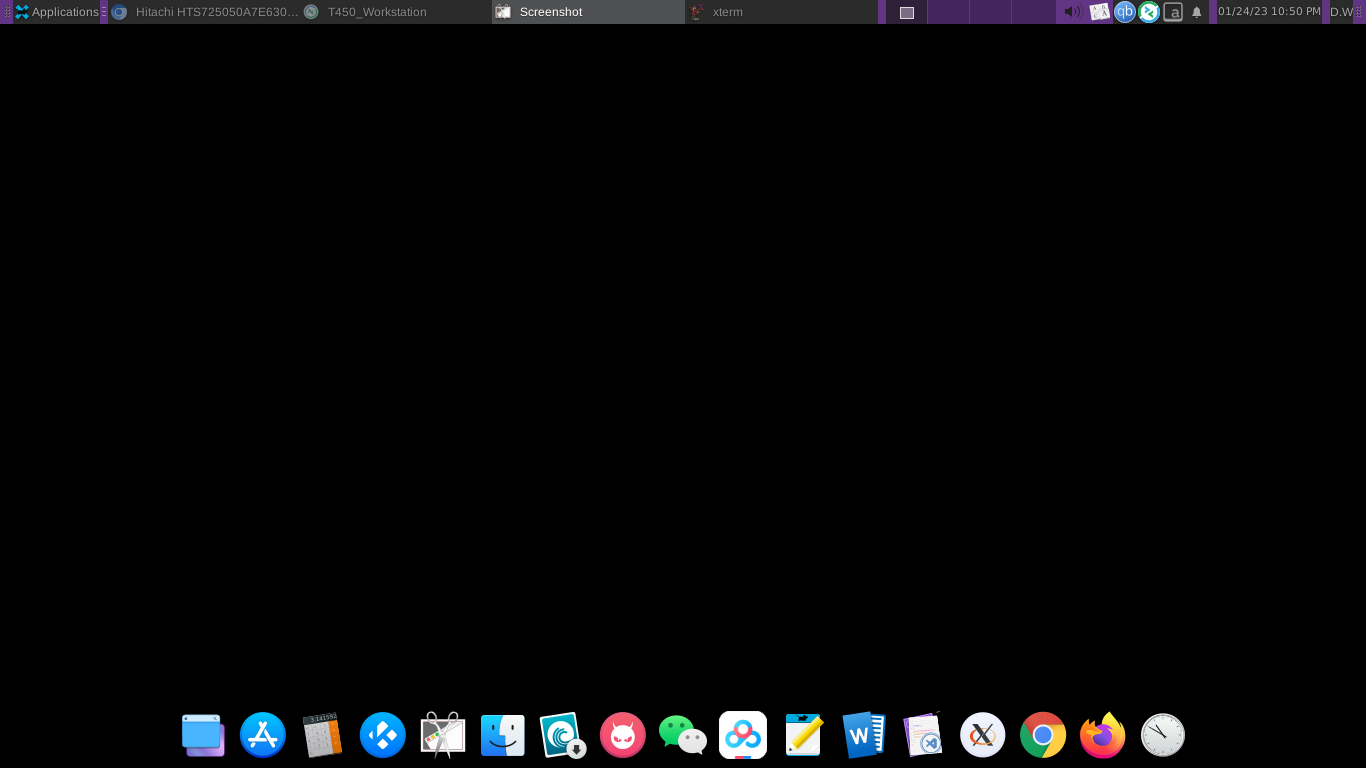1366x768 pixels.
Task: Open Kodi media center from dock
Action: click(382, 735)
